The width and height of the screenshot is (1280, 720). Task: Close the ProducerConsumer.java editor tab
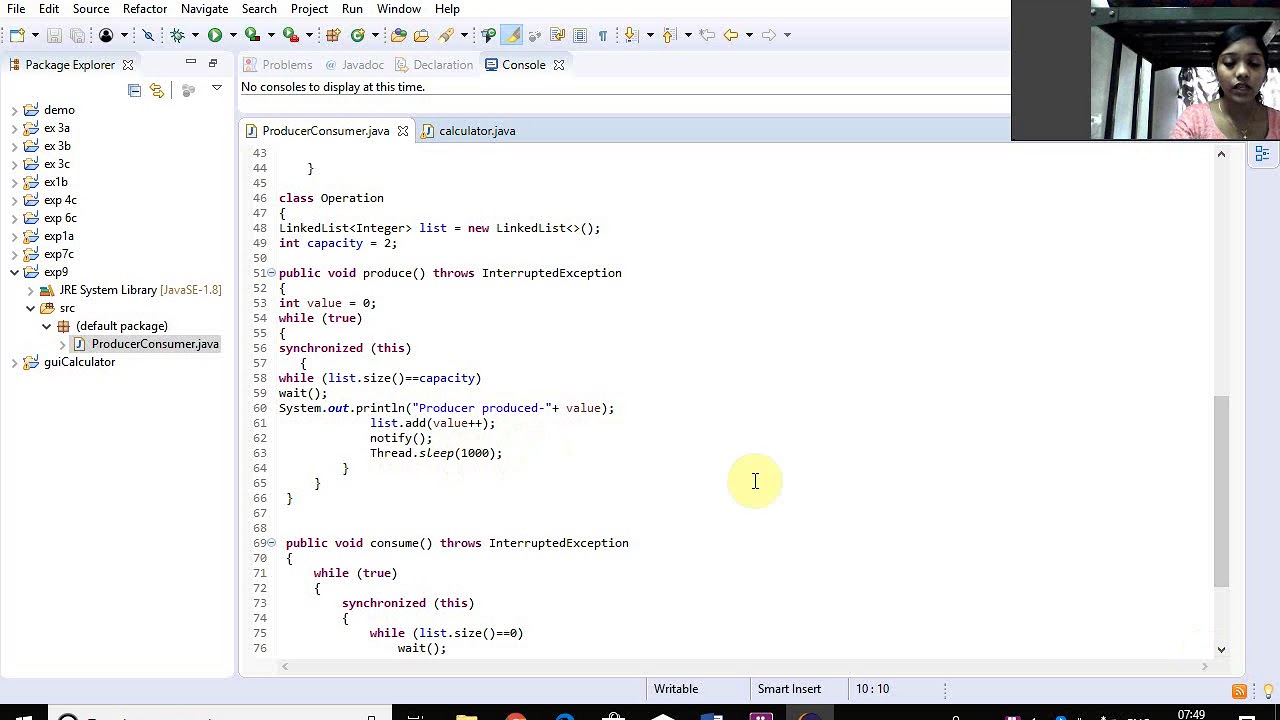(x=402, y=131)
